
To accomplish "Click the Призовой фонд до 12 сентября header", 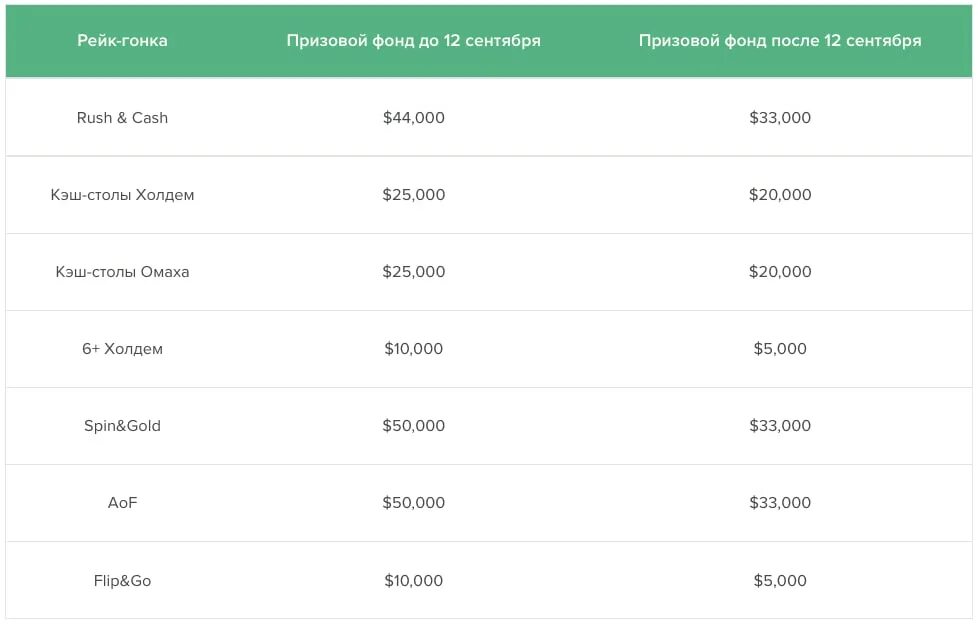I will pos(414,41).
